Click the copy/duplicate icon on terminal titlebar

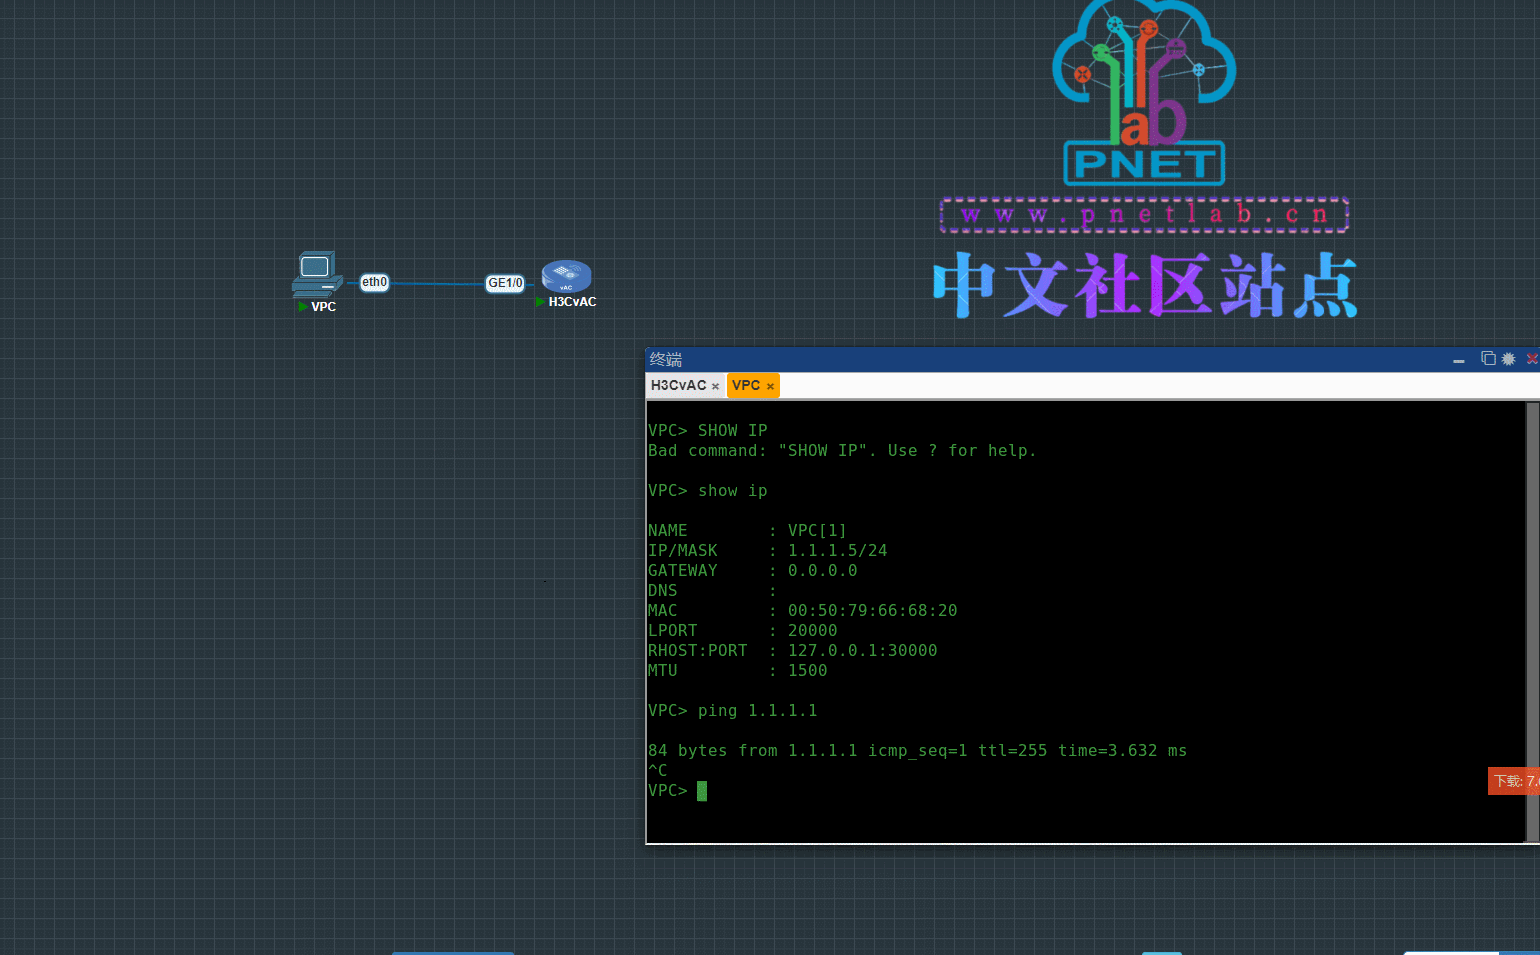point(1487,358)
